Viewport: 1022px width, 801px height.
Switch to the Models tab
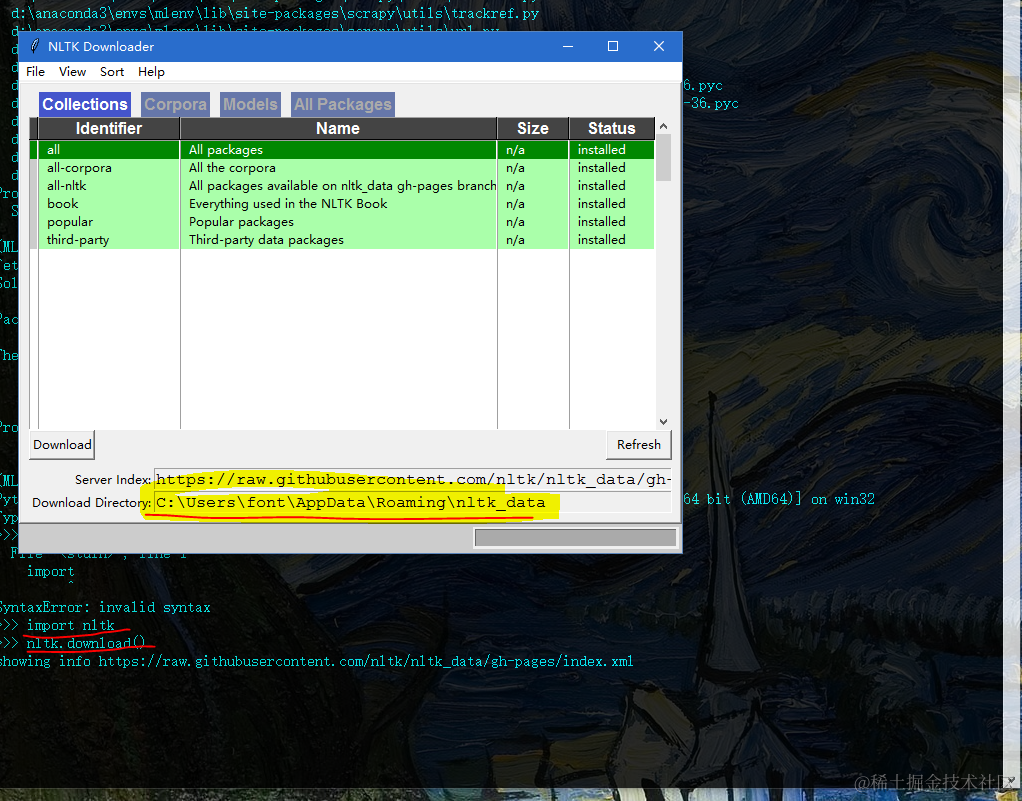click(x=250, y=104)
